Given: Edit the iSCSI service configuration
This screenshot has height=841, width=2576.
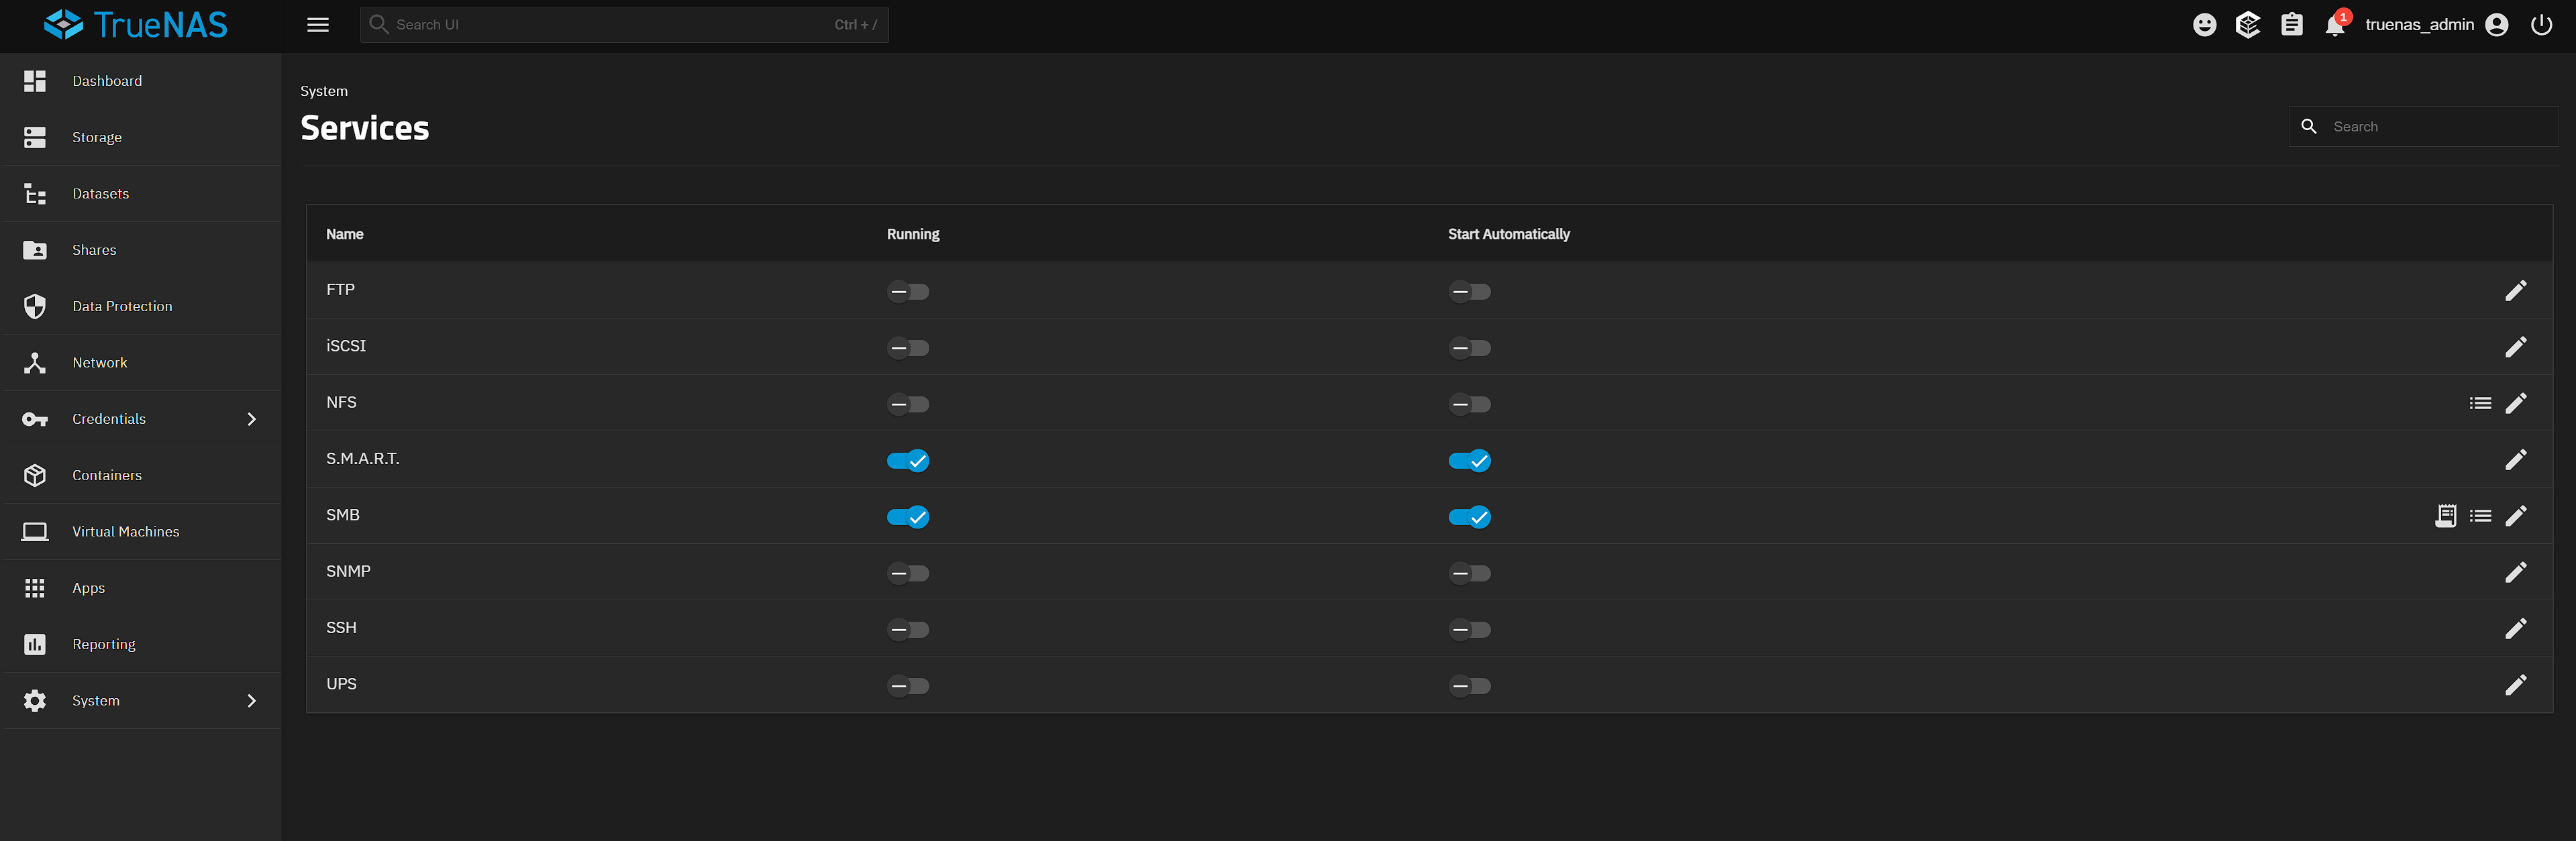Looking at the screenshot, I should click(x=2515, y=347).
